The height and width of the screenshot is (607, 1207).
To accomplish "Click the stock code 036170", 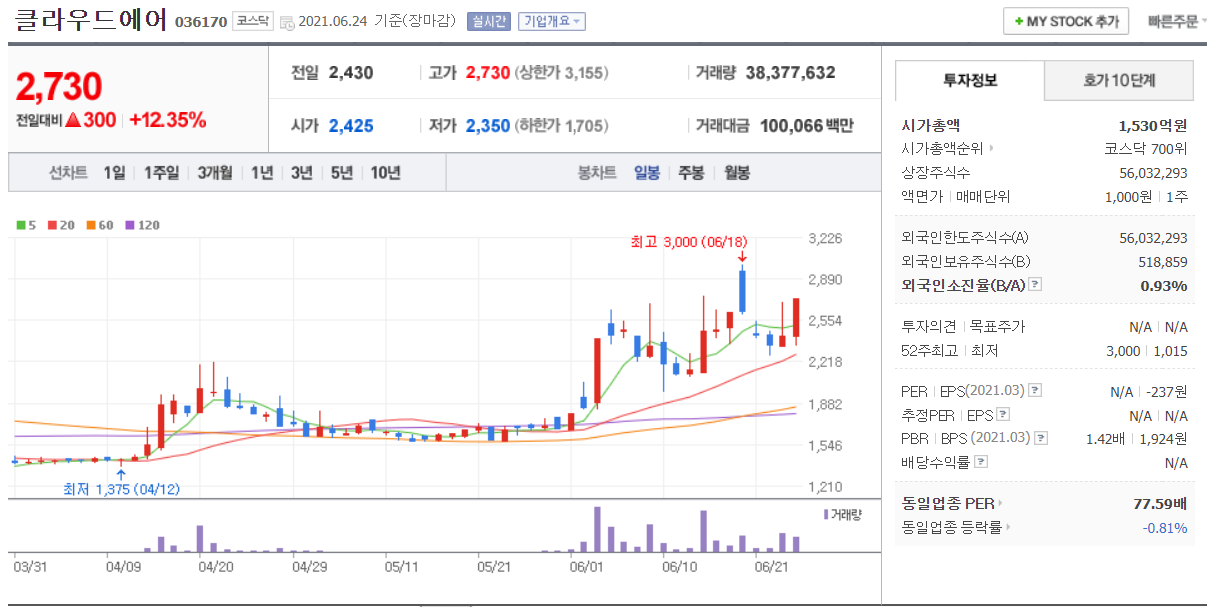I will tap(201, 22).
